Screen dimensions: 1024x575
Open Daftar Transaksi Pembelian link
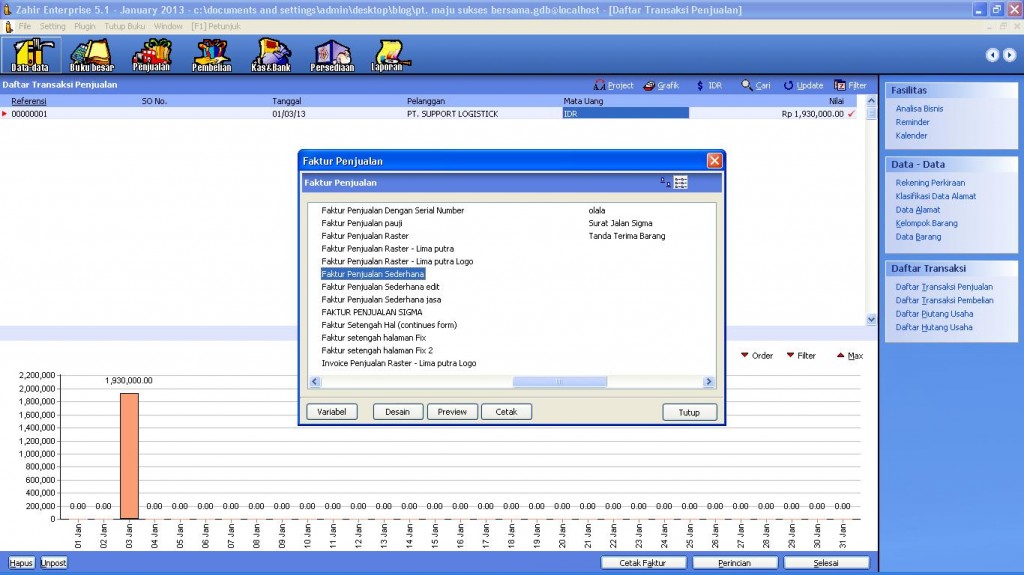[944, 300]
